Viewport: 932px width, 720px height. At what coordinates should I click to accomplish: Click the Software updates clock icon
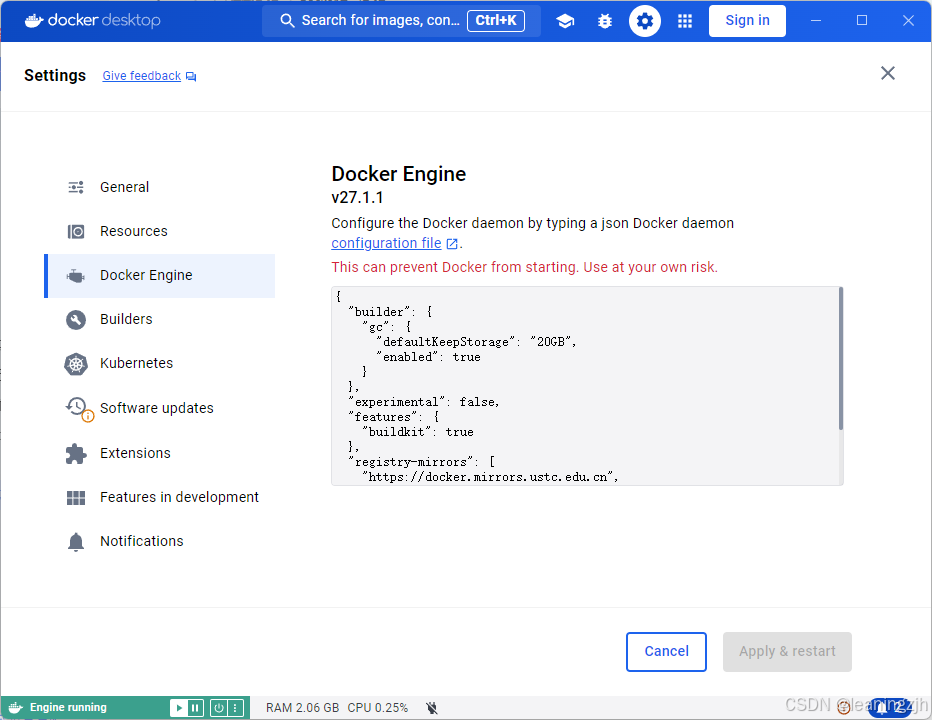(x=78, y=408)
